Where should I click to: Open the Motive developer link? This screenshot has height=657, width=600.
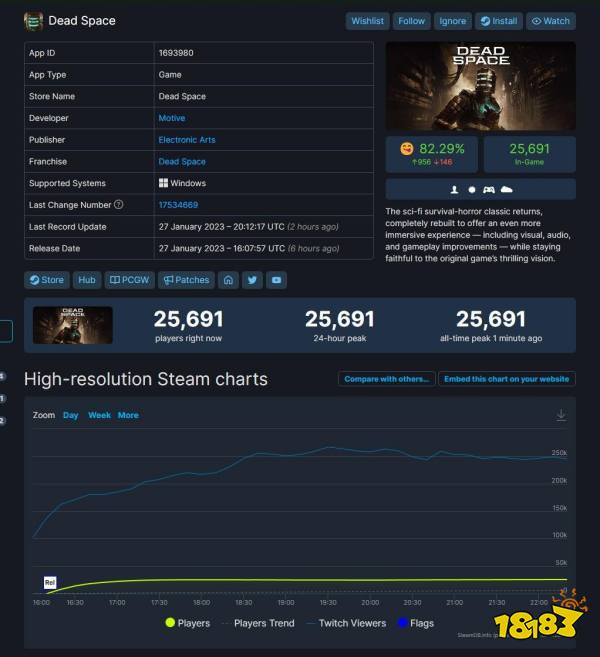pyautogui.click(x=172, y=118)
